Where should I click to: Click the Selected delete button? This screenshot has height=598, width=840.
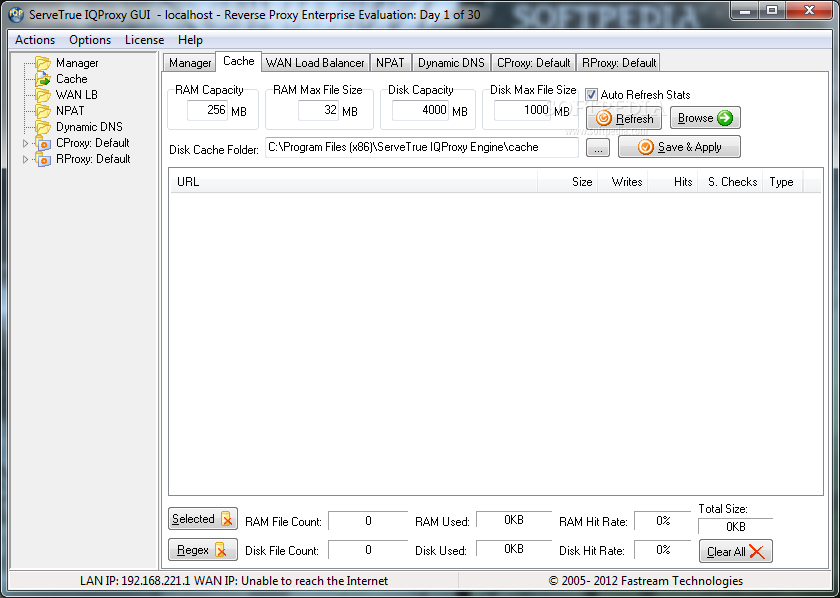pyautogui.click(x=203, y=519)
